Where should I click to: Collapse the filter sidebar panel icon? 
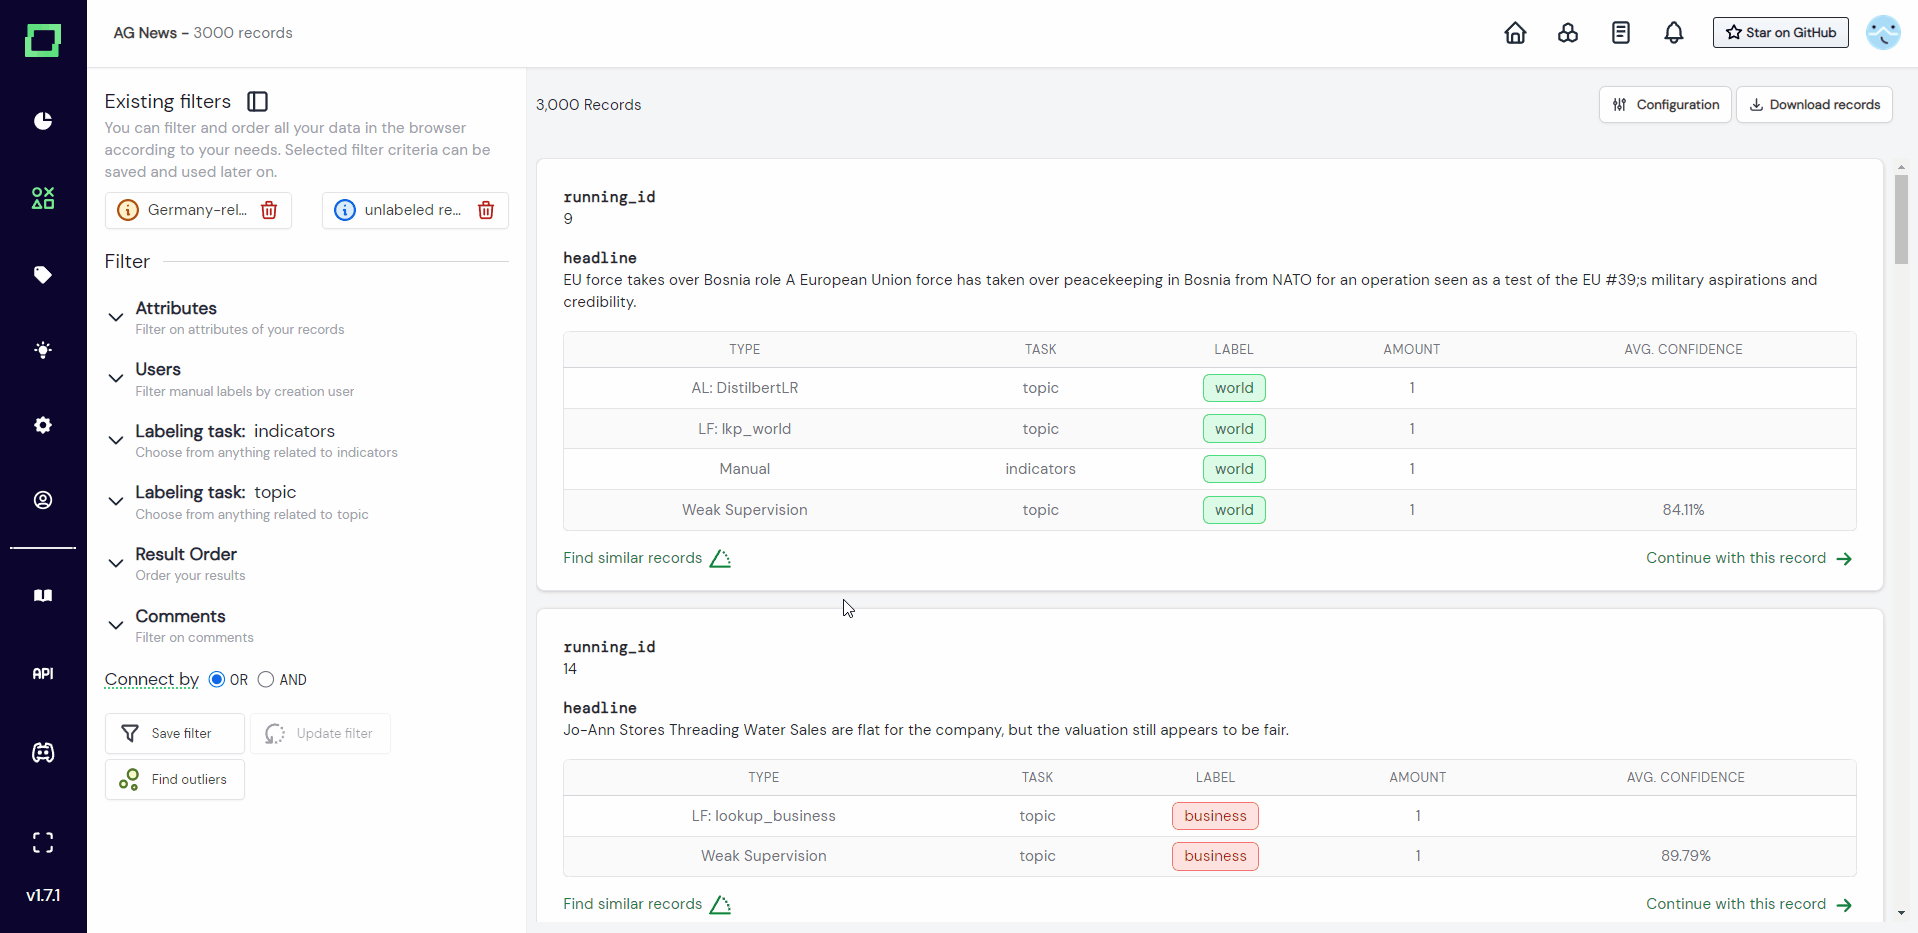point(258,101)
